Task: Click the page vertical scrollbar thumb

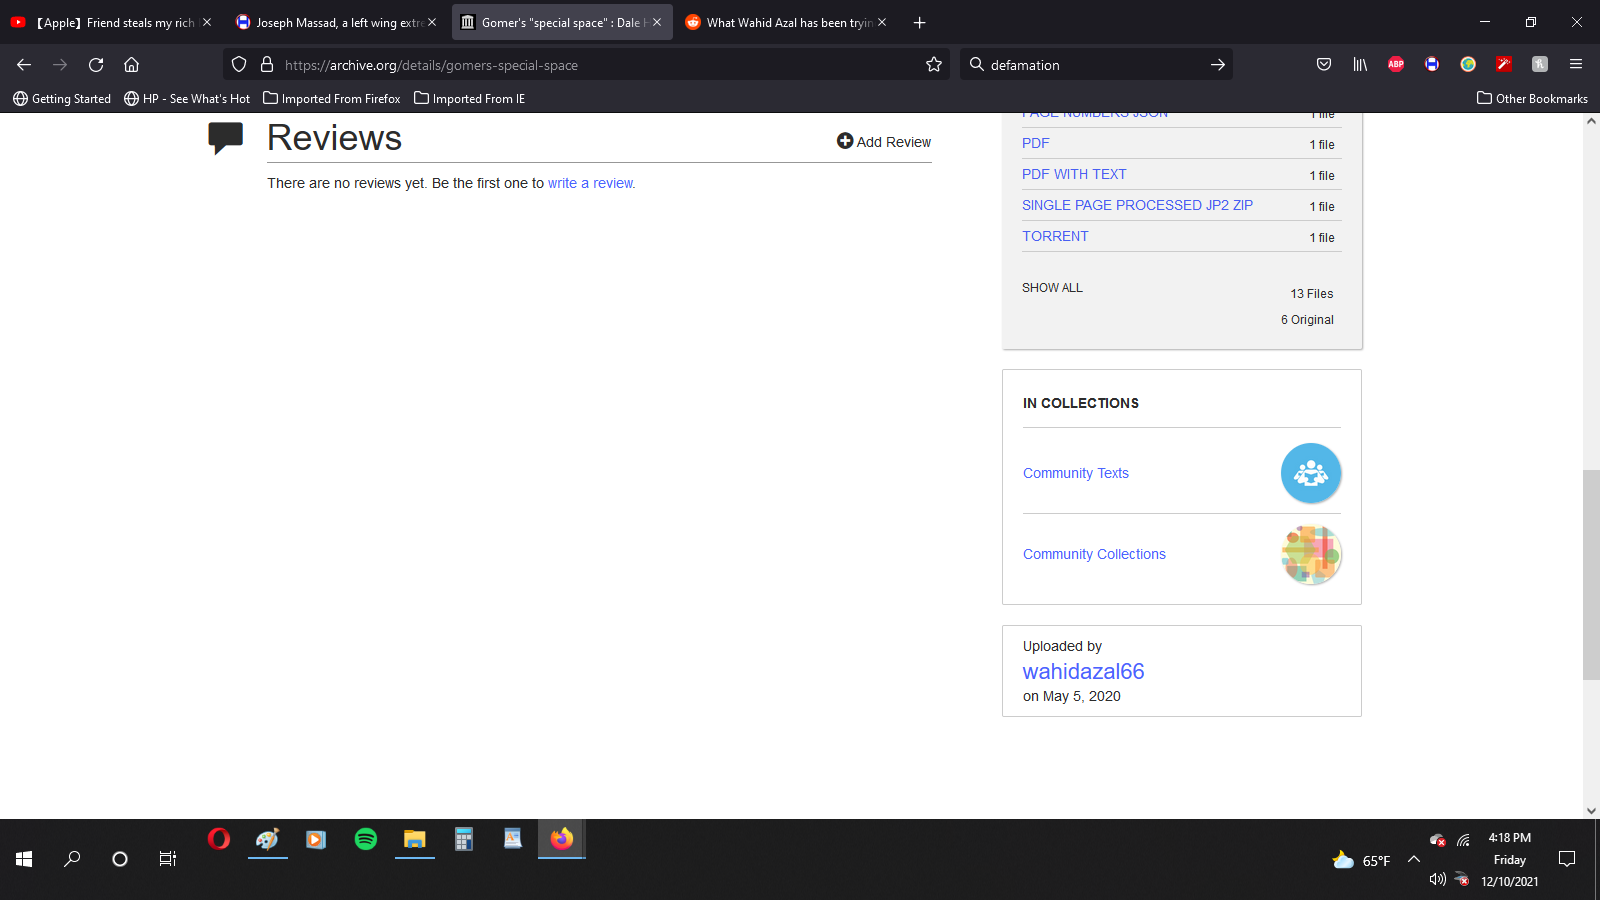Action: coord(1591,575)
